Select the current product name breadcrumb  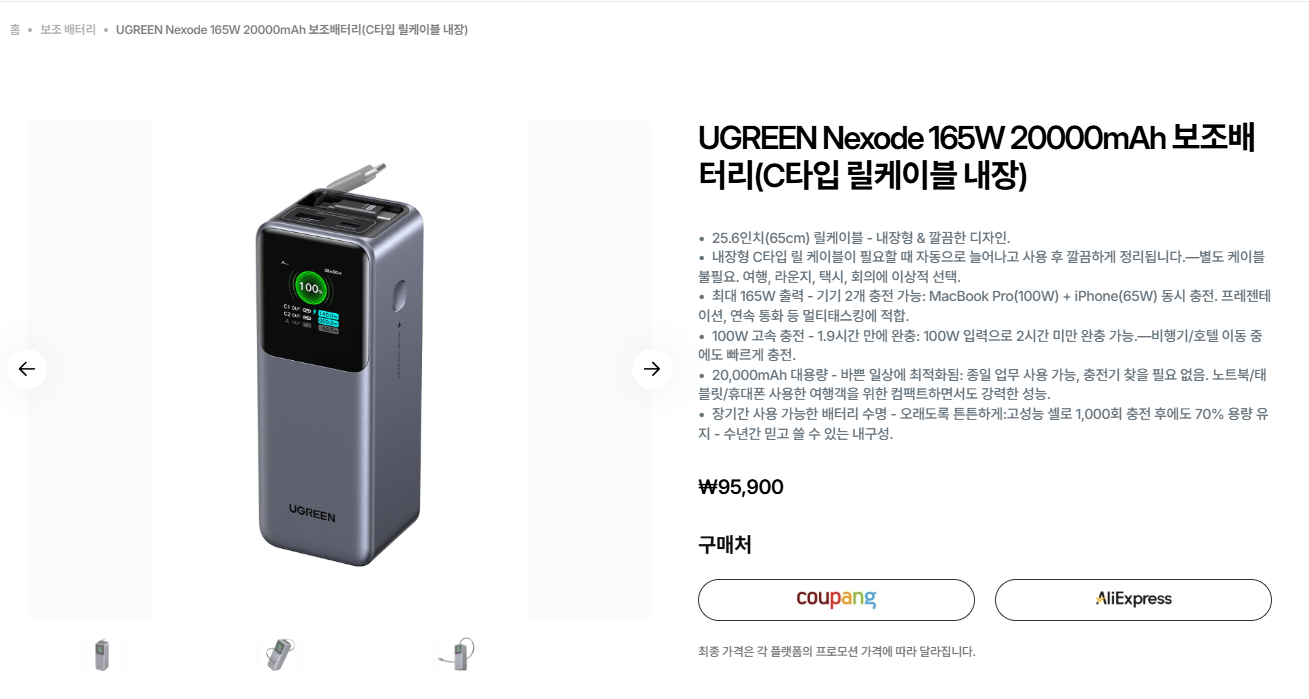coord(292,30)
